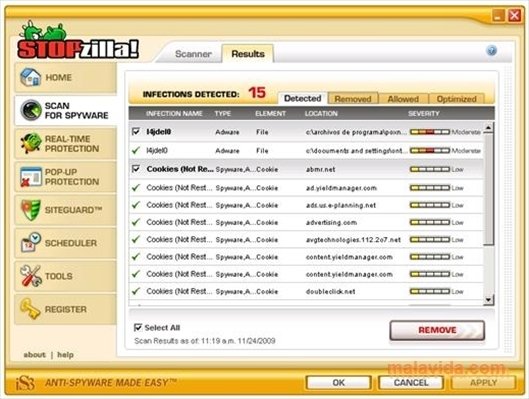Open REAL-TIME PROTECTION section
The image size is (529, 399).
click(66, 143)
